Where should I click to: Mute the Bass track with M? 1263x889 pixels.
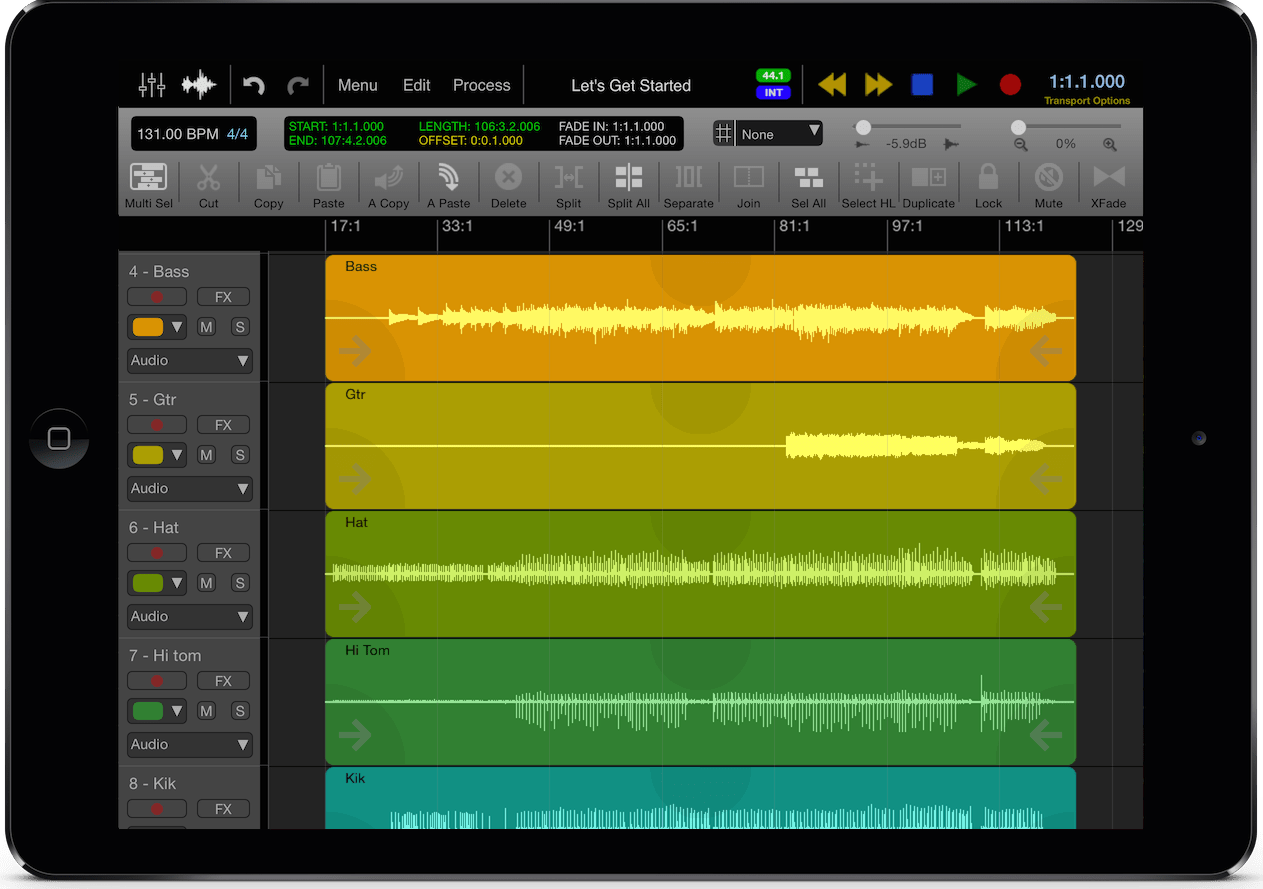click(x=206, y=327)
